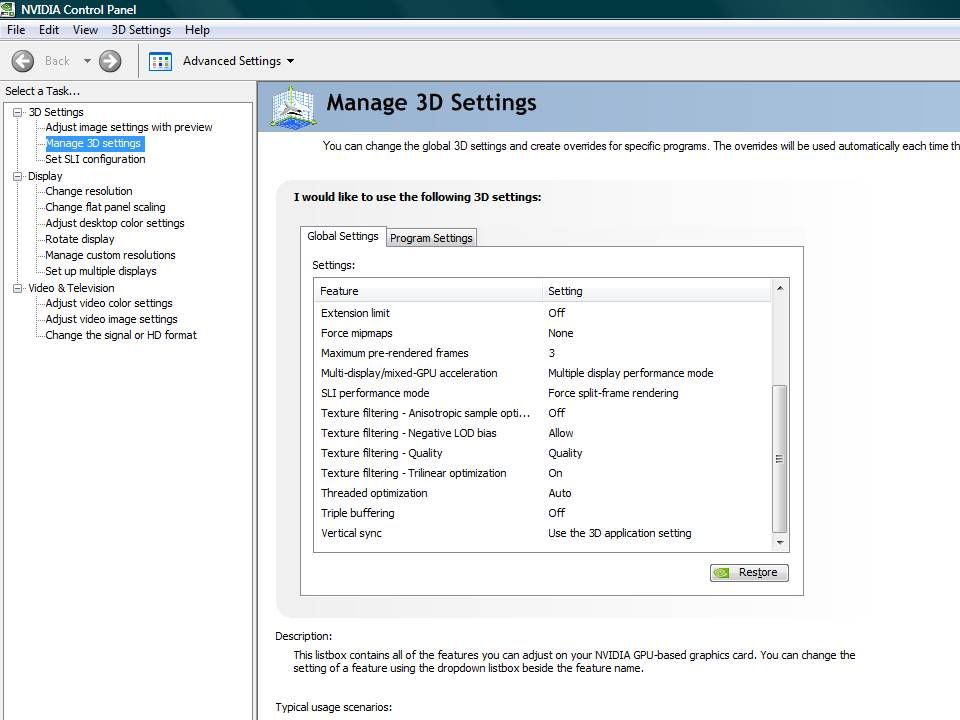Click the Restore button
This screenshot has height=720, width=960.
tap(749, 572)
